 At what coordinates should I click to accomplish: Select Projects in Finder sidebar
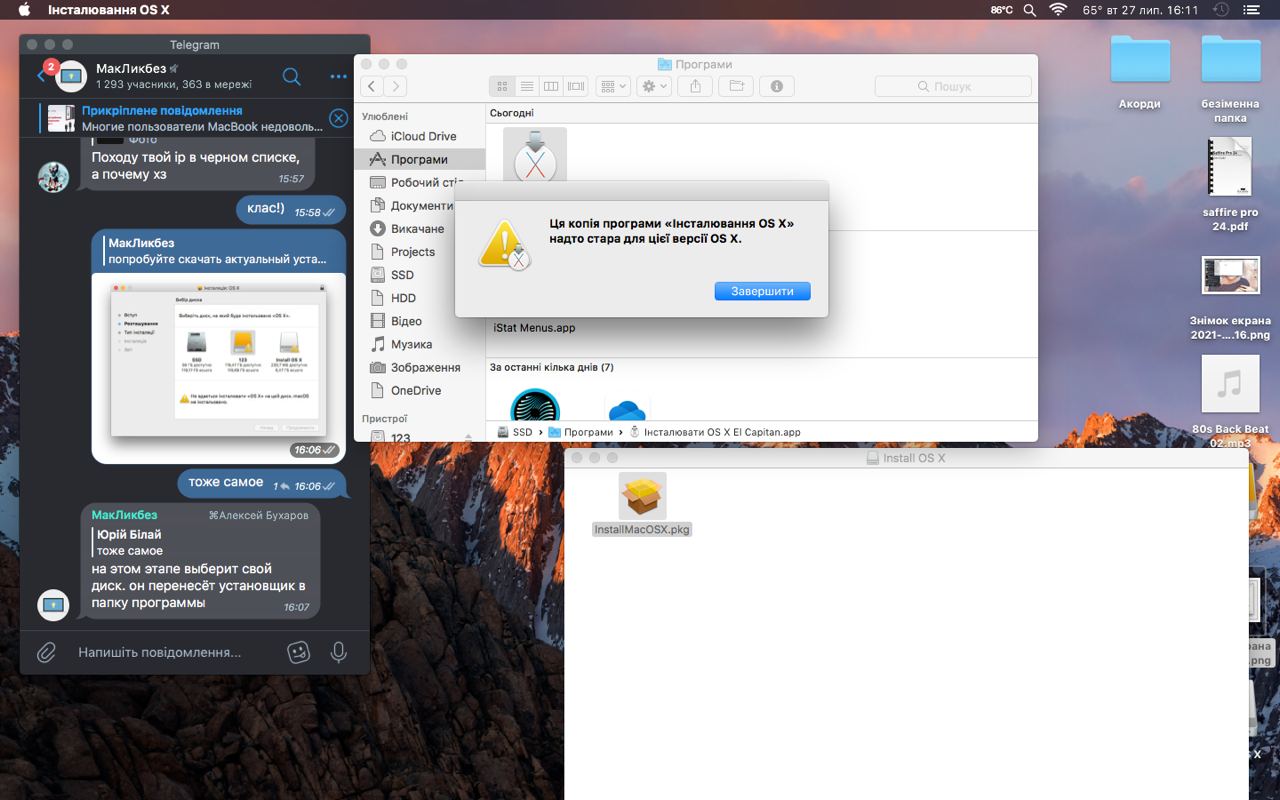pyautogui.click(x=418, y=252)
